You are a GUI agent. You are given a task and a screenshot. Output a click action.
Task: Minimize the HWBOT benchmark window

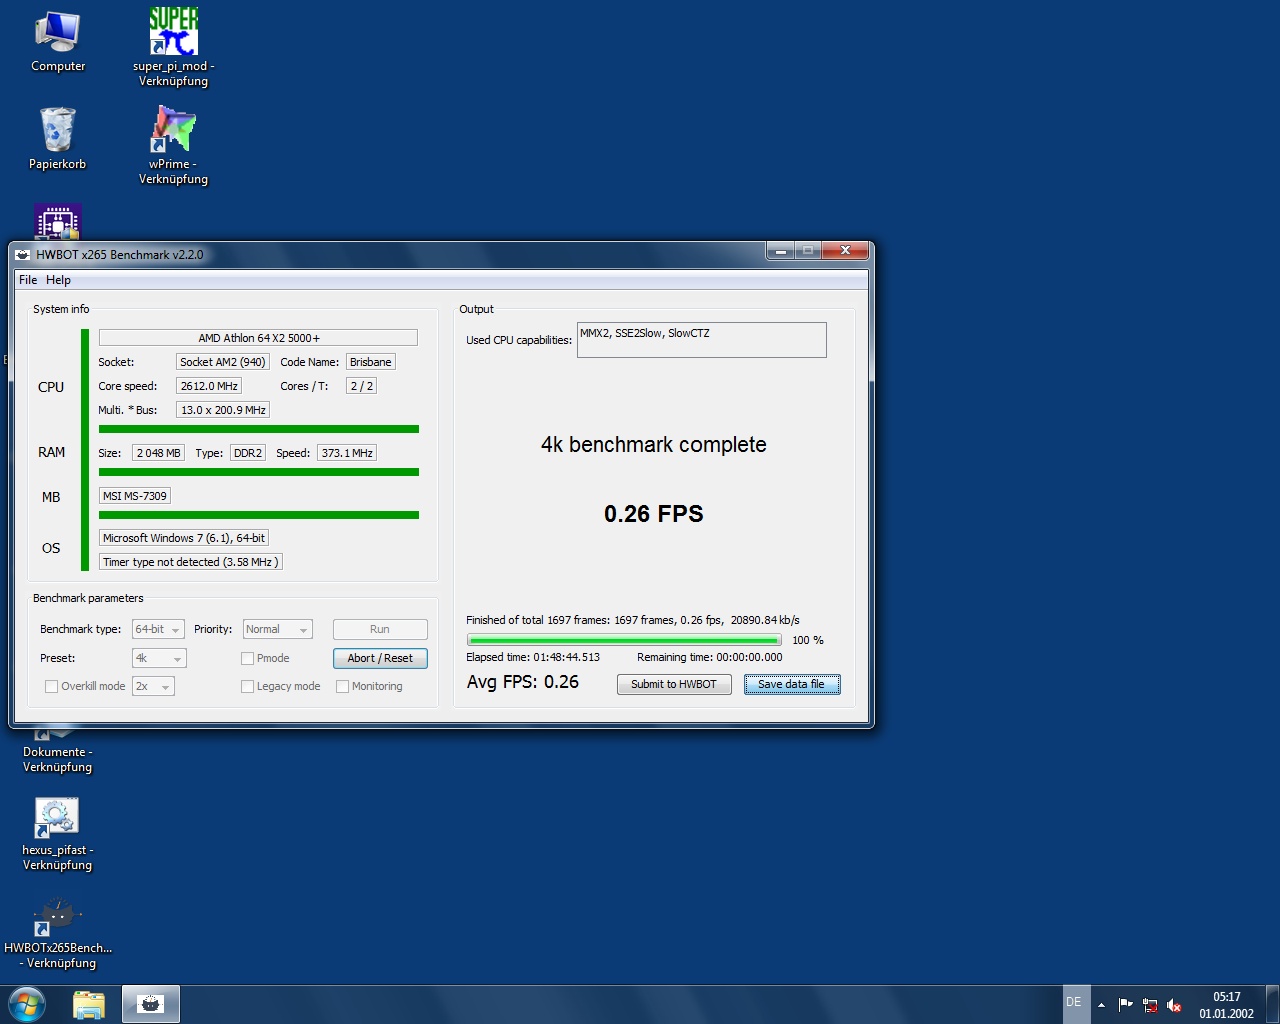pos(781,251)
